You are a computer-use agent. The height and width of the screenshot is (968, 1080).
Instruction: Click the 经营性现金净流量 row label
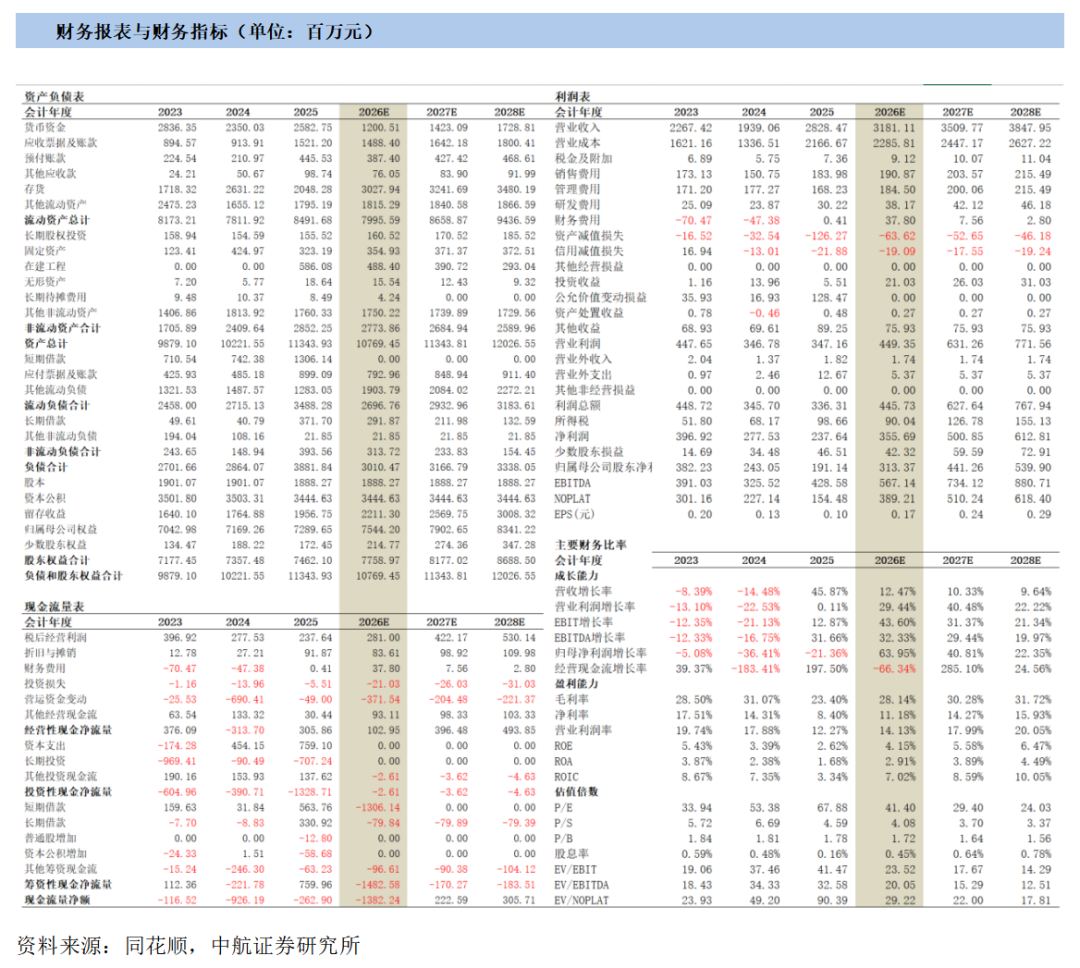(x=68, y=730)
